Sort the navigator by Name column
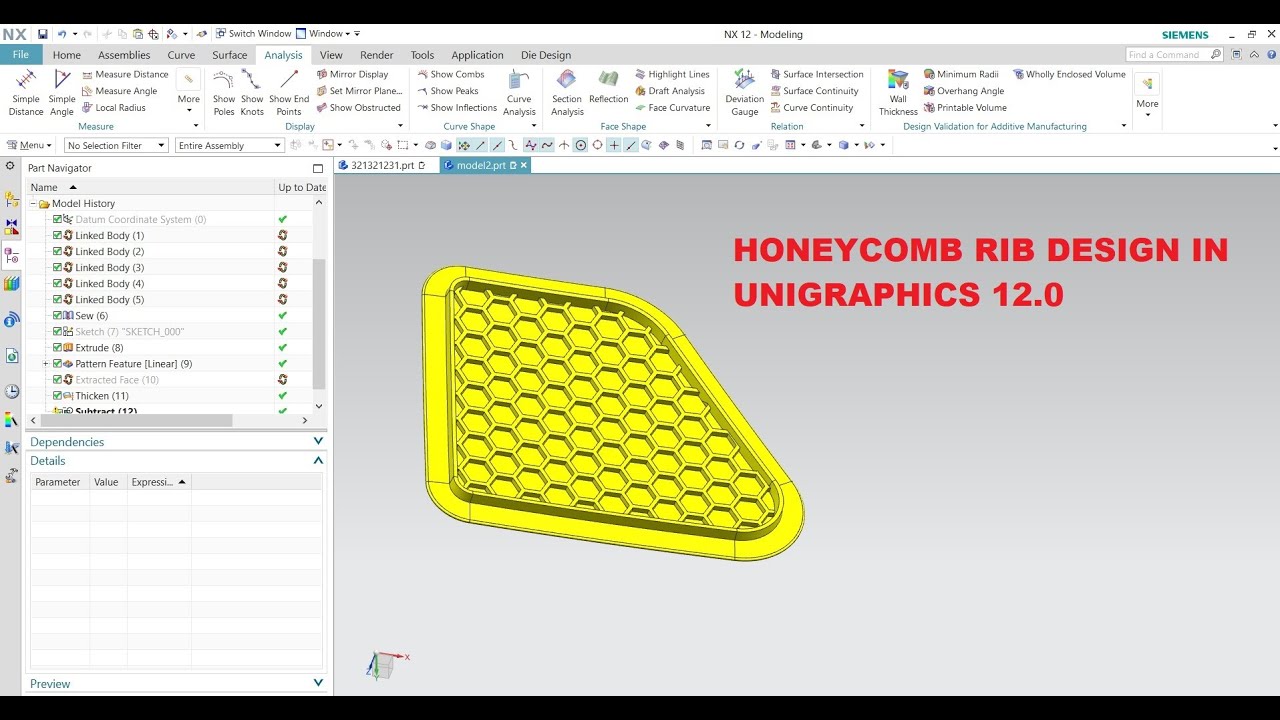The width and height of the screenshot is (1280, 720). (150, 187)
